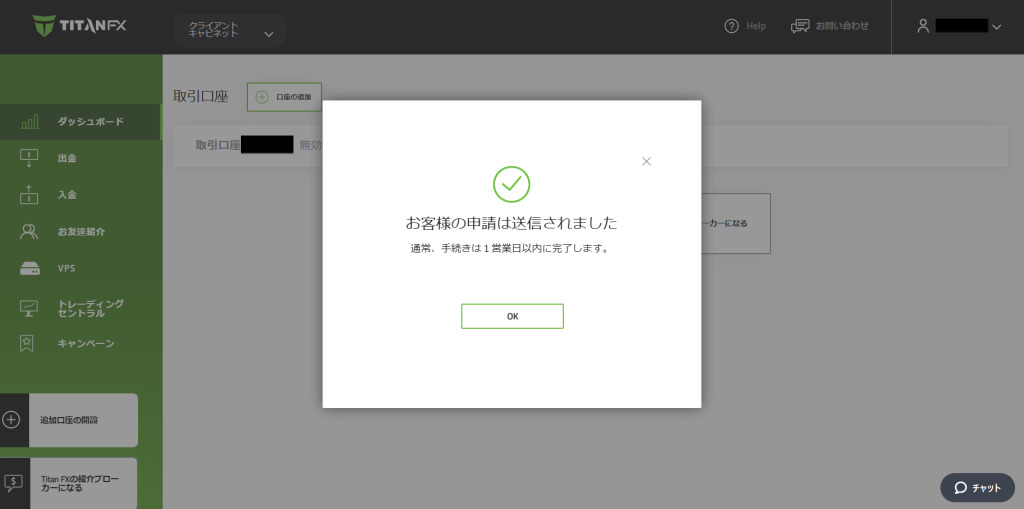Close the confirmation dialog with X

(x=647, y=161)
